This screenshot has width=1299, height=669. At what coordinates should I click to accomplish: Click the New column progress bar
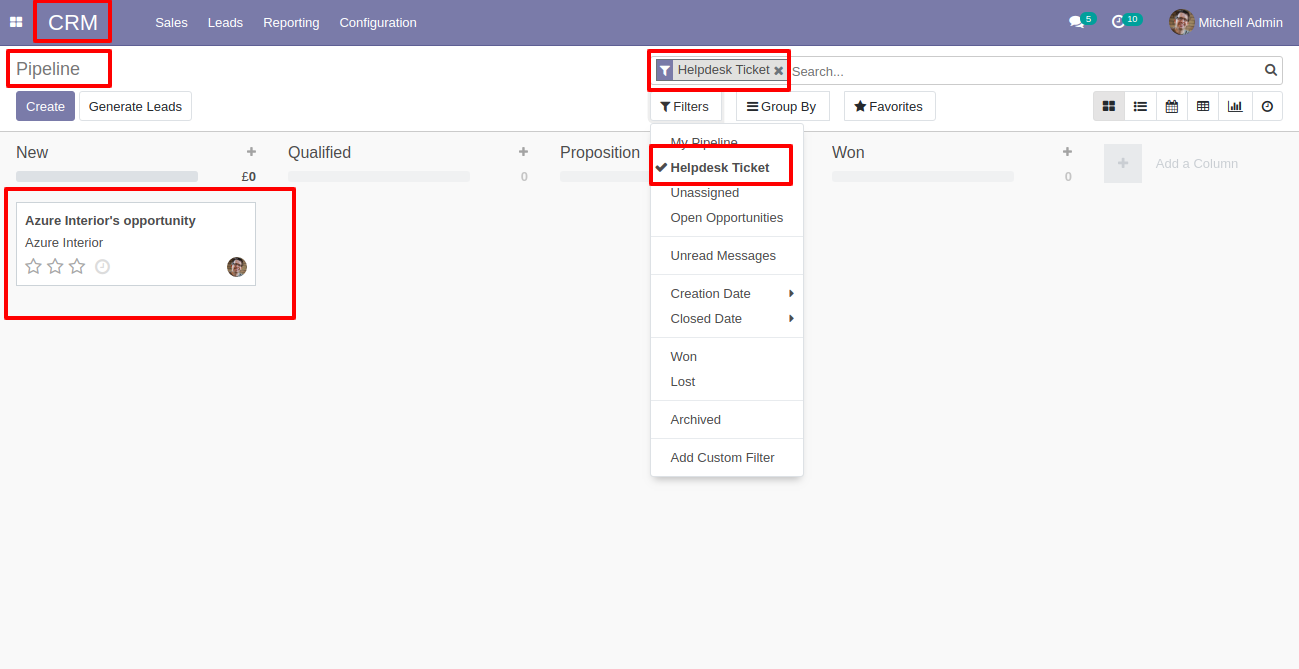pyautogui.click(x=107, y=176)
